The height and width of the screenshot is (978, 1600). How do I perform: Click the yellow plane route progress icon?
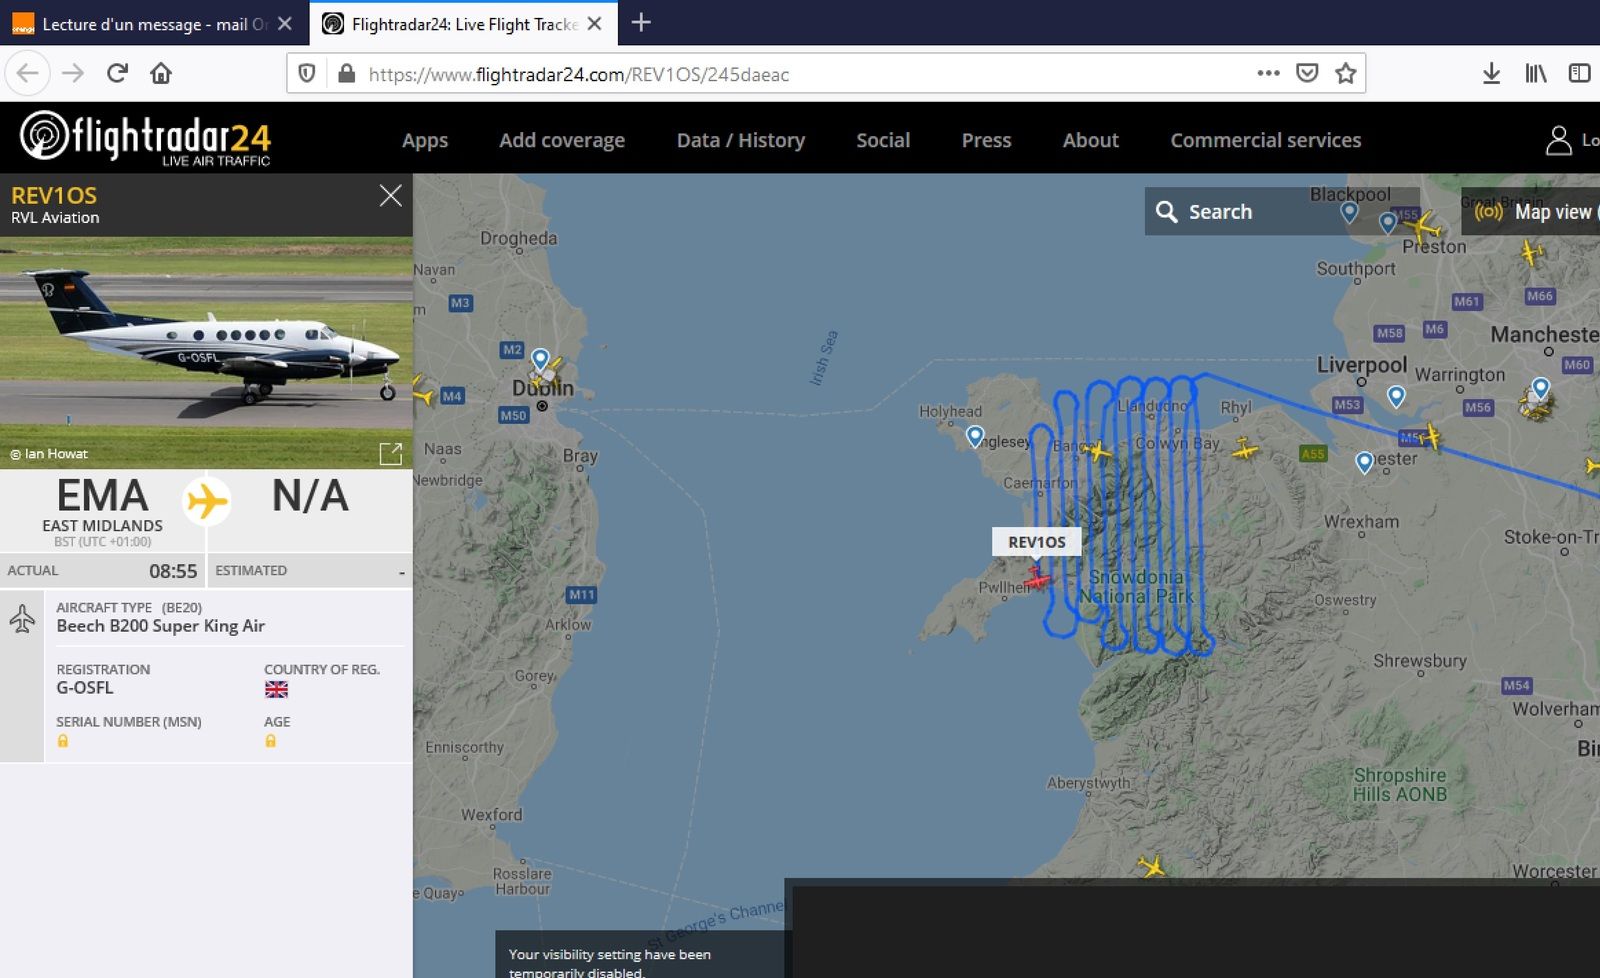207,501
